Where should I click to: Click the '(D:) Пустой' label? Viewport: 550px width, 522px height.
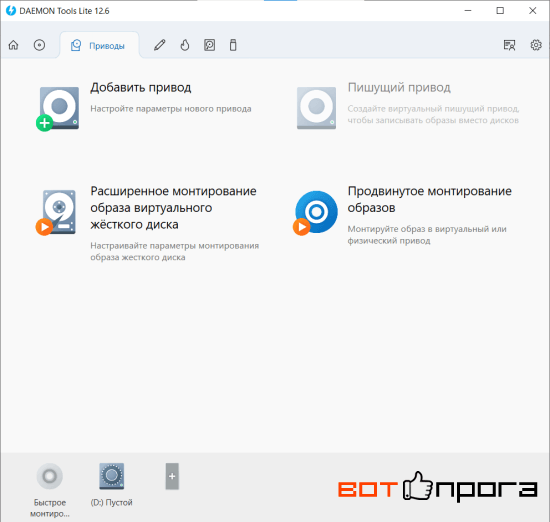pos(112,502)
